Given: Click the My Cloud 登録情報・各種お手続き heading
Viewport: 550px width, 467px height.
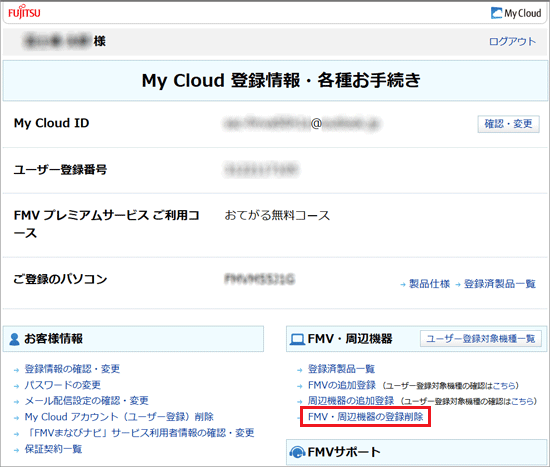Looking at the screenshot, I should point(281,80).
